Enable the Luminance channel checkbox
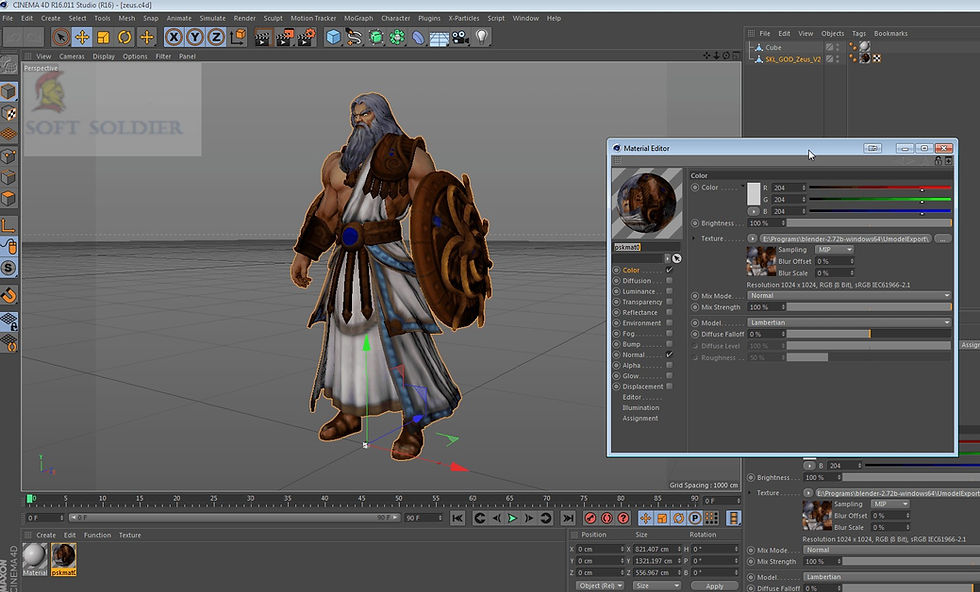The height and width of the screenshot is (592, 980). [x=669, y=291]
